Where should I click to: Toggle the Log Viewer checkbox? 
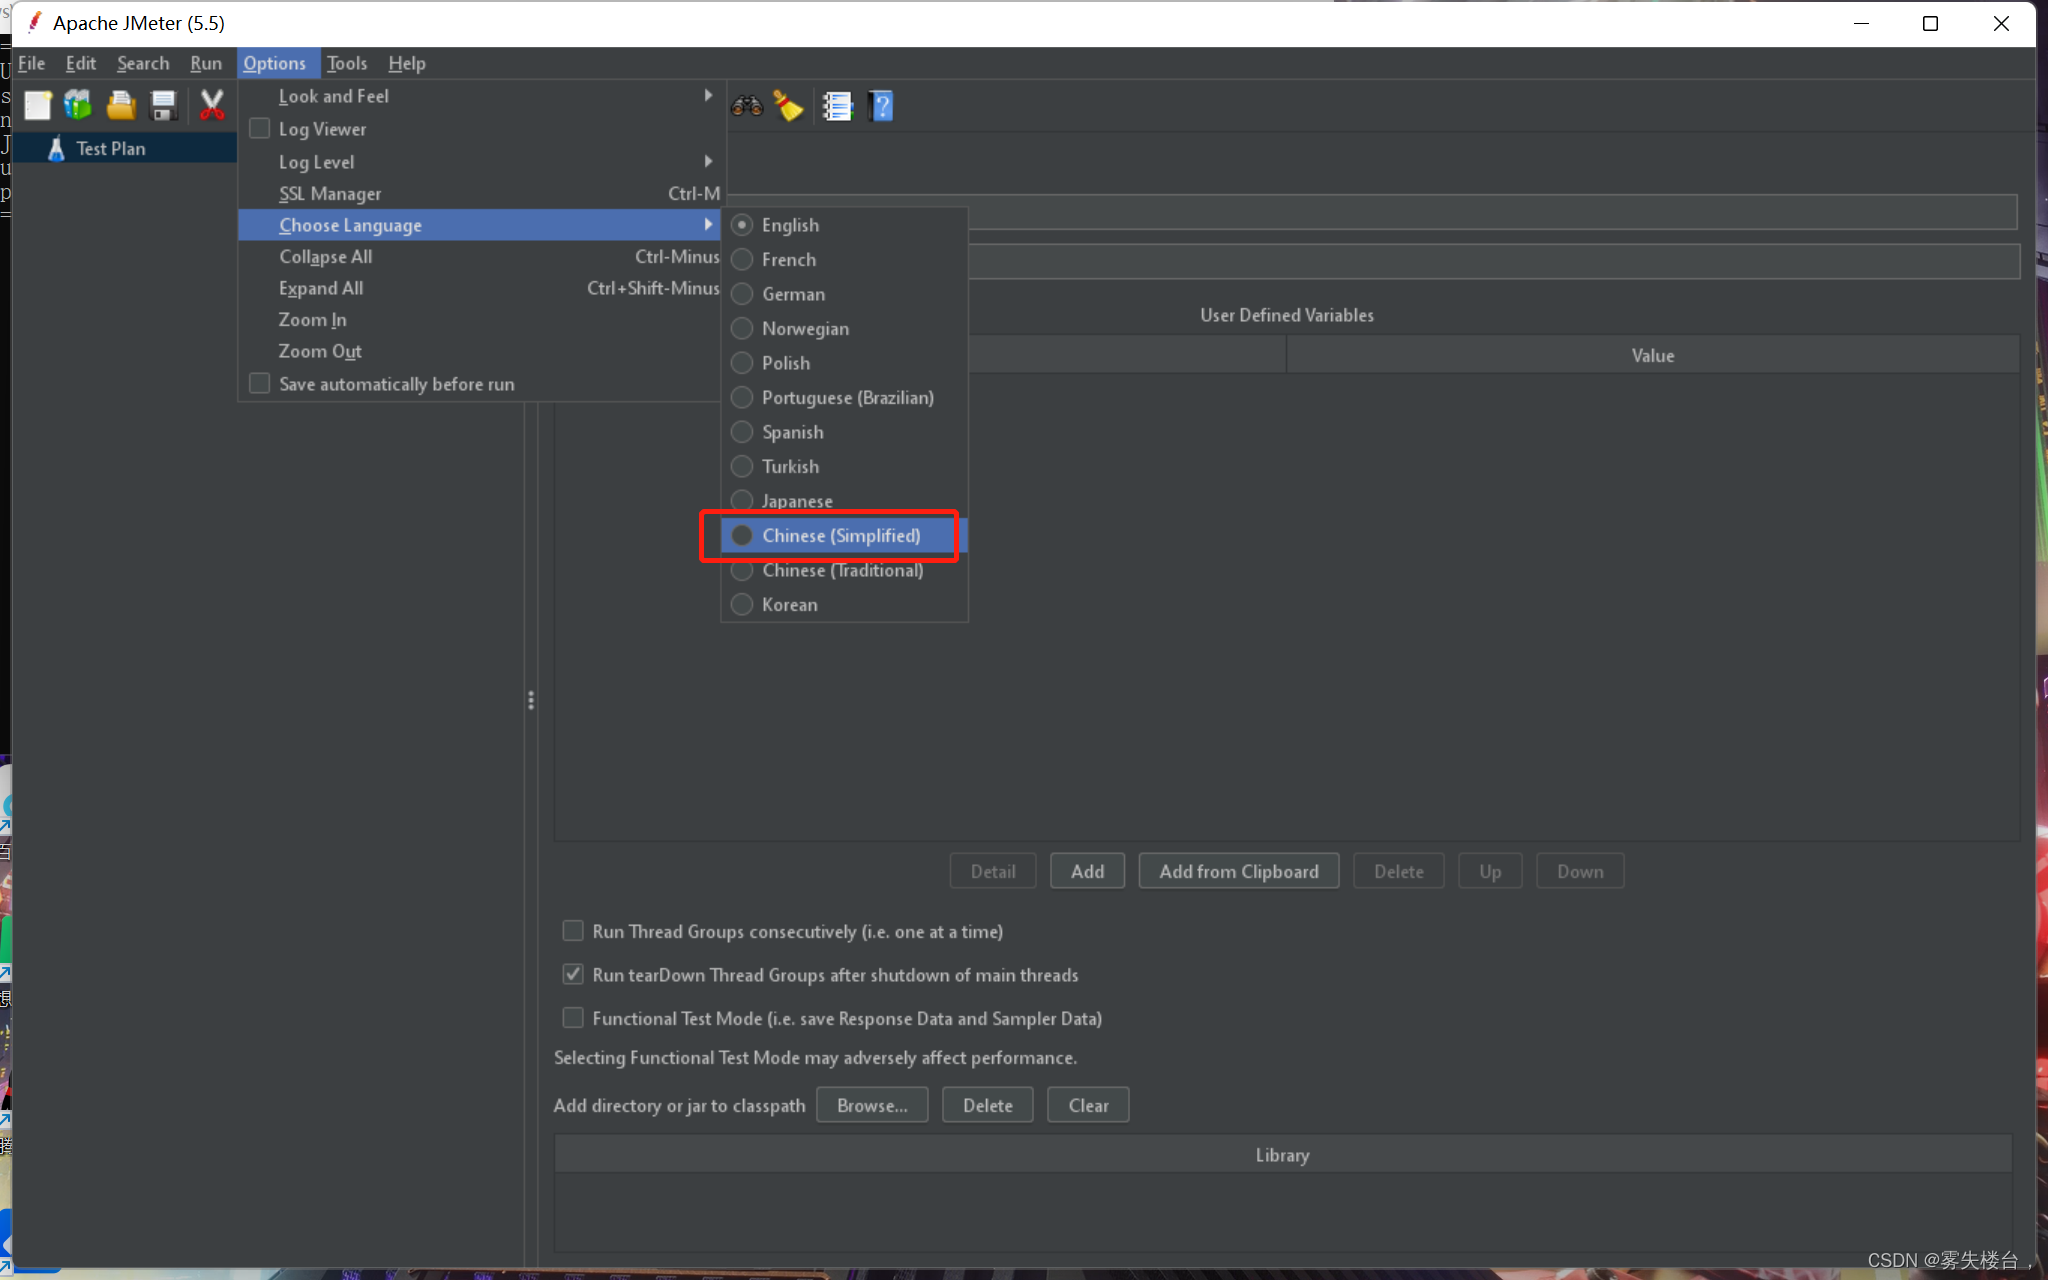(x=260, y=129)
